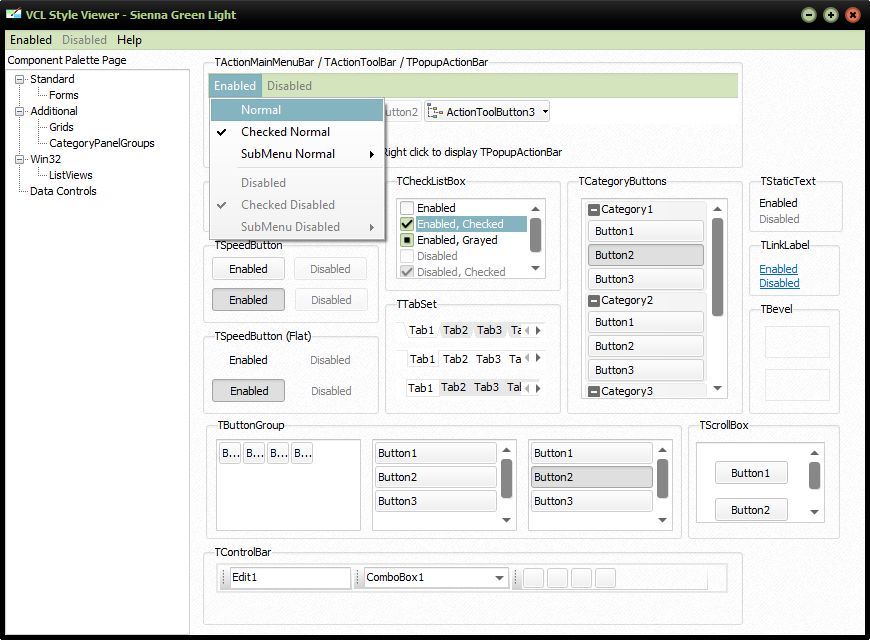This screenshot has height=640, width=870.
Task: Click the Disabled TLinkLabel link
Action: (780, 283)
